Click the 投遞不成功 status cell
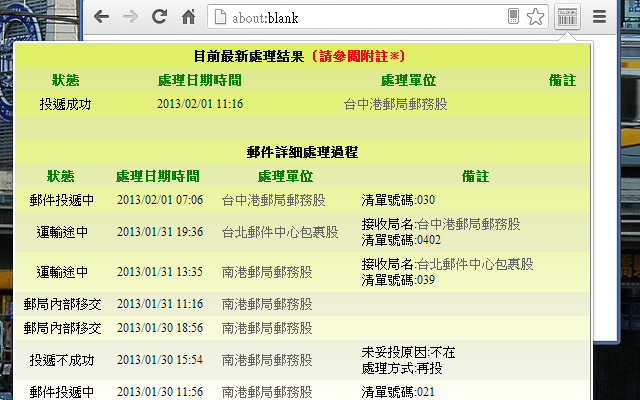Screen dimensions: 640x400 62,360
